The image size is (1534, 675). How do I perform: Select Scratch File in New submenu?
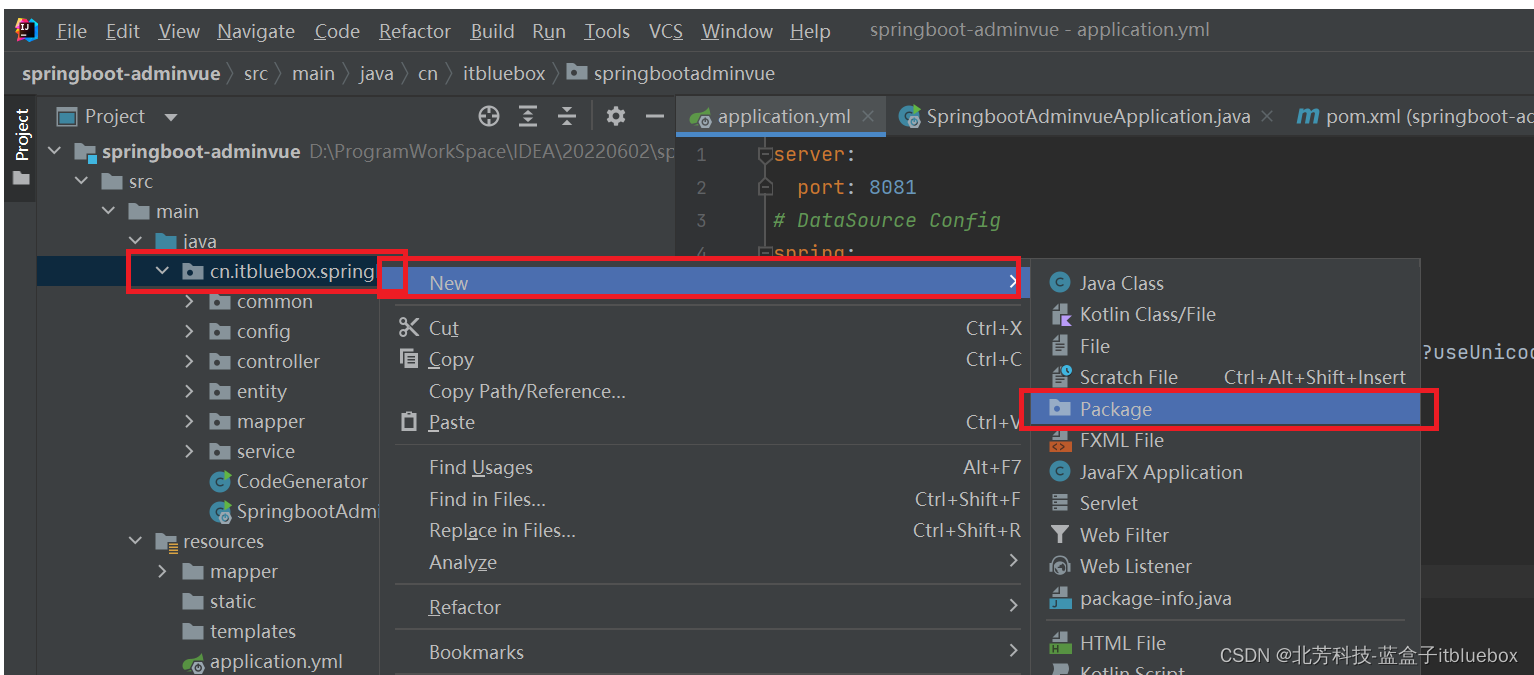(x=1225, y=377)
